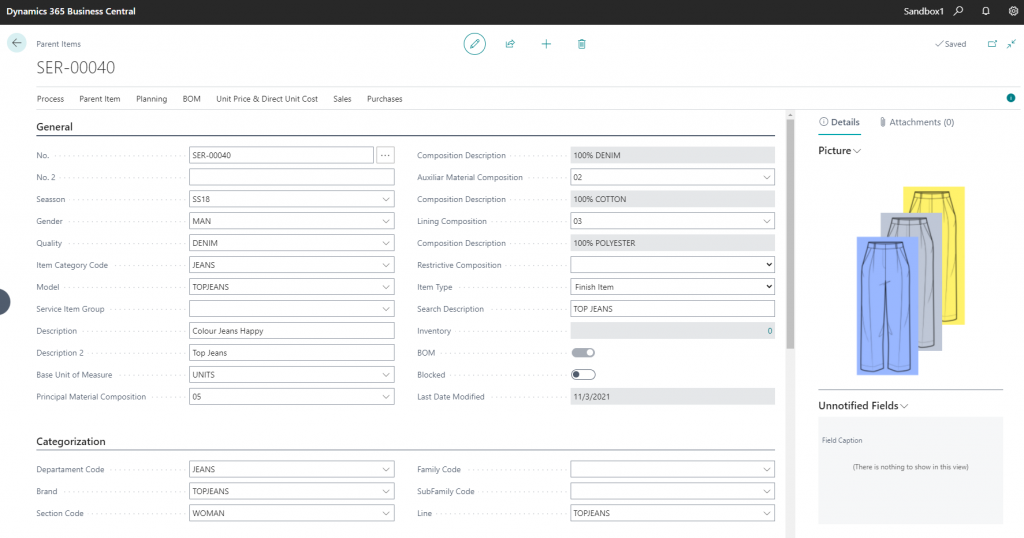Open Seasson dropdown SS18
The height and width of the screenshot is (538, 1024).
pyautogui.click(x=385, y=199)
